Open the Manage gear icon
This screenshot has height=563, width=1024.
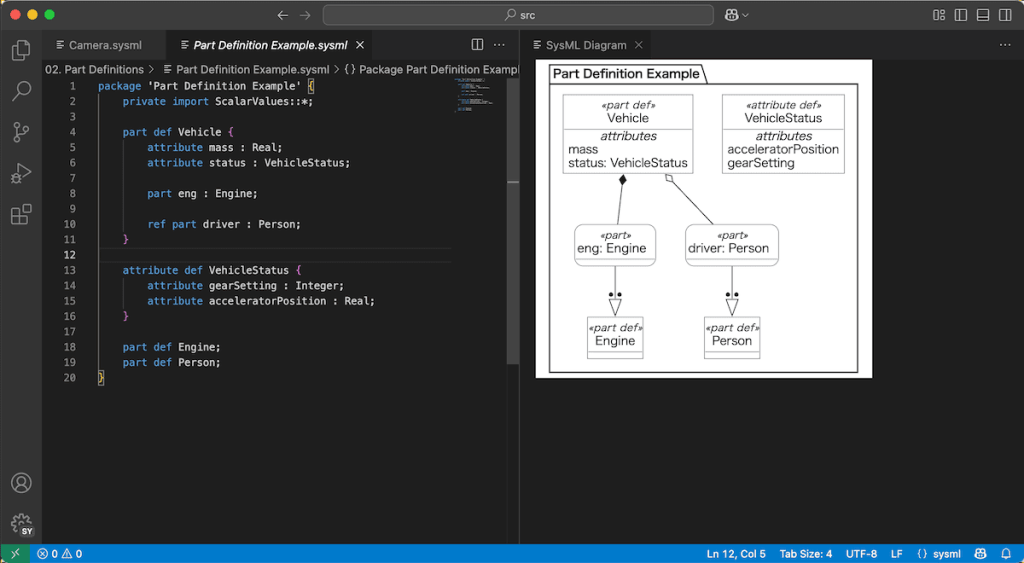21,523
